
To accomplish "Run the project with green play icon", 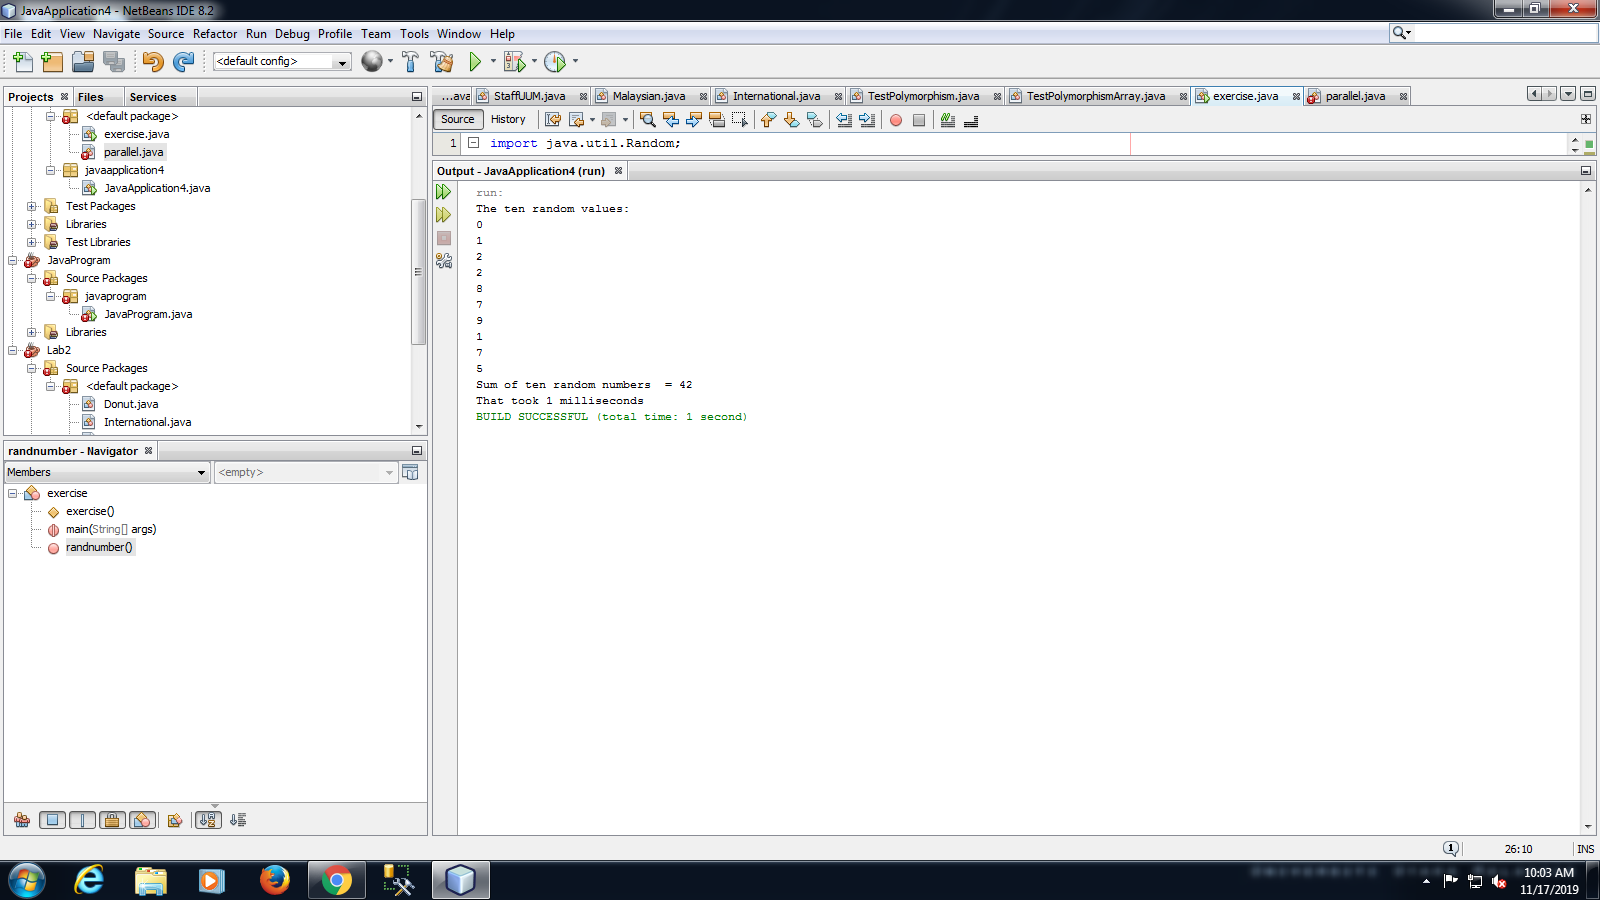I will [x=475, y=62].
